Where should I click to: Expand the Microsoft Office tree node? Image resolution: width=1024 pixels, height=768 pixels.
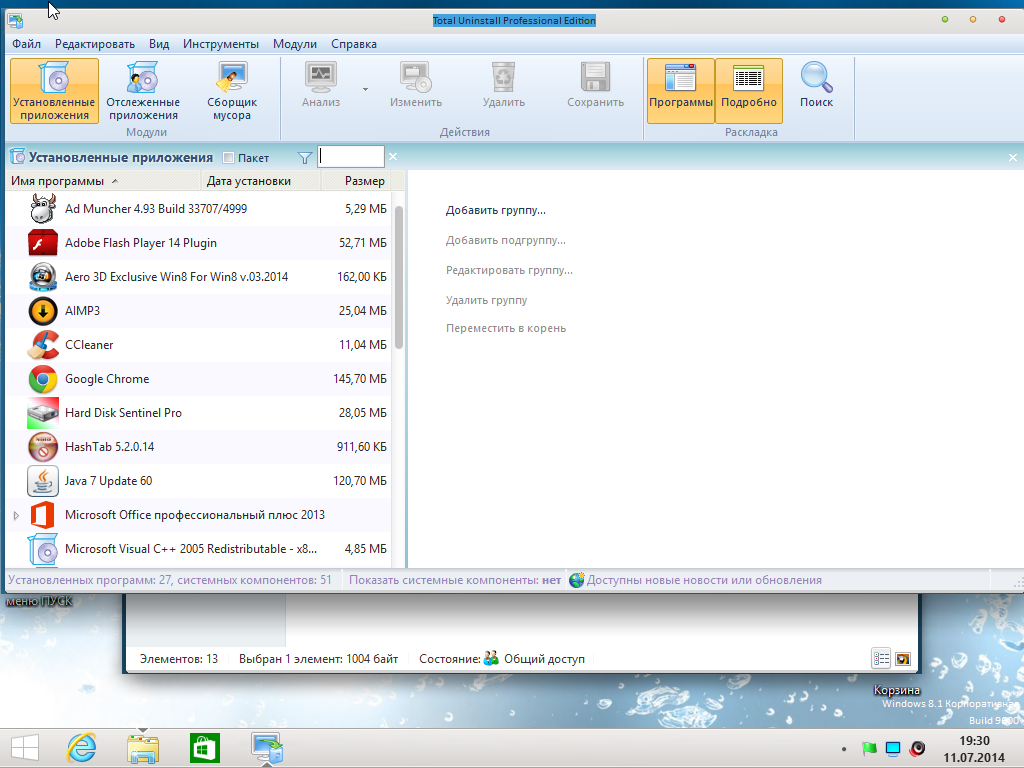point(16,515)
